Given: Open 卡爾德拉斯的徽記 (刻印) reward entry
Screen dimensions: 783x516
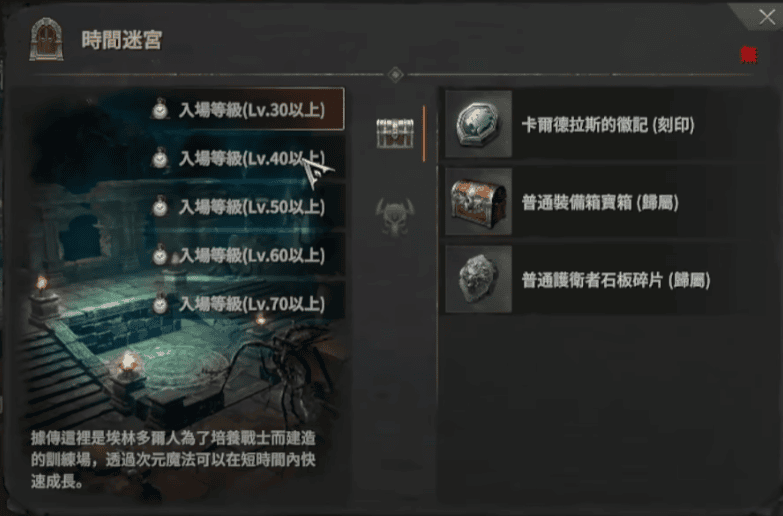Looking at the screenshot, I should coord(589,124).
